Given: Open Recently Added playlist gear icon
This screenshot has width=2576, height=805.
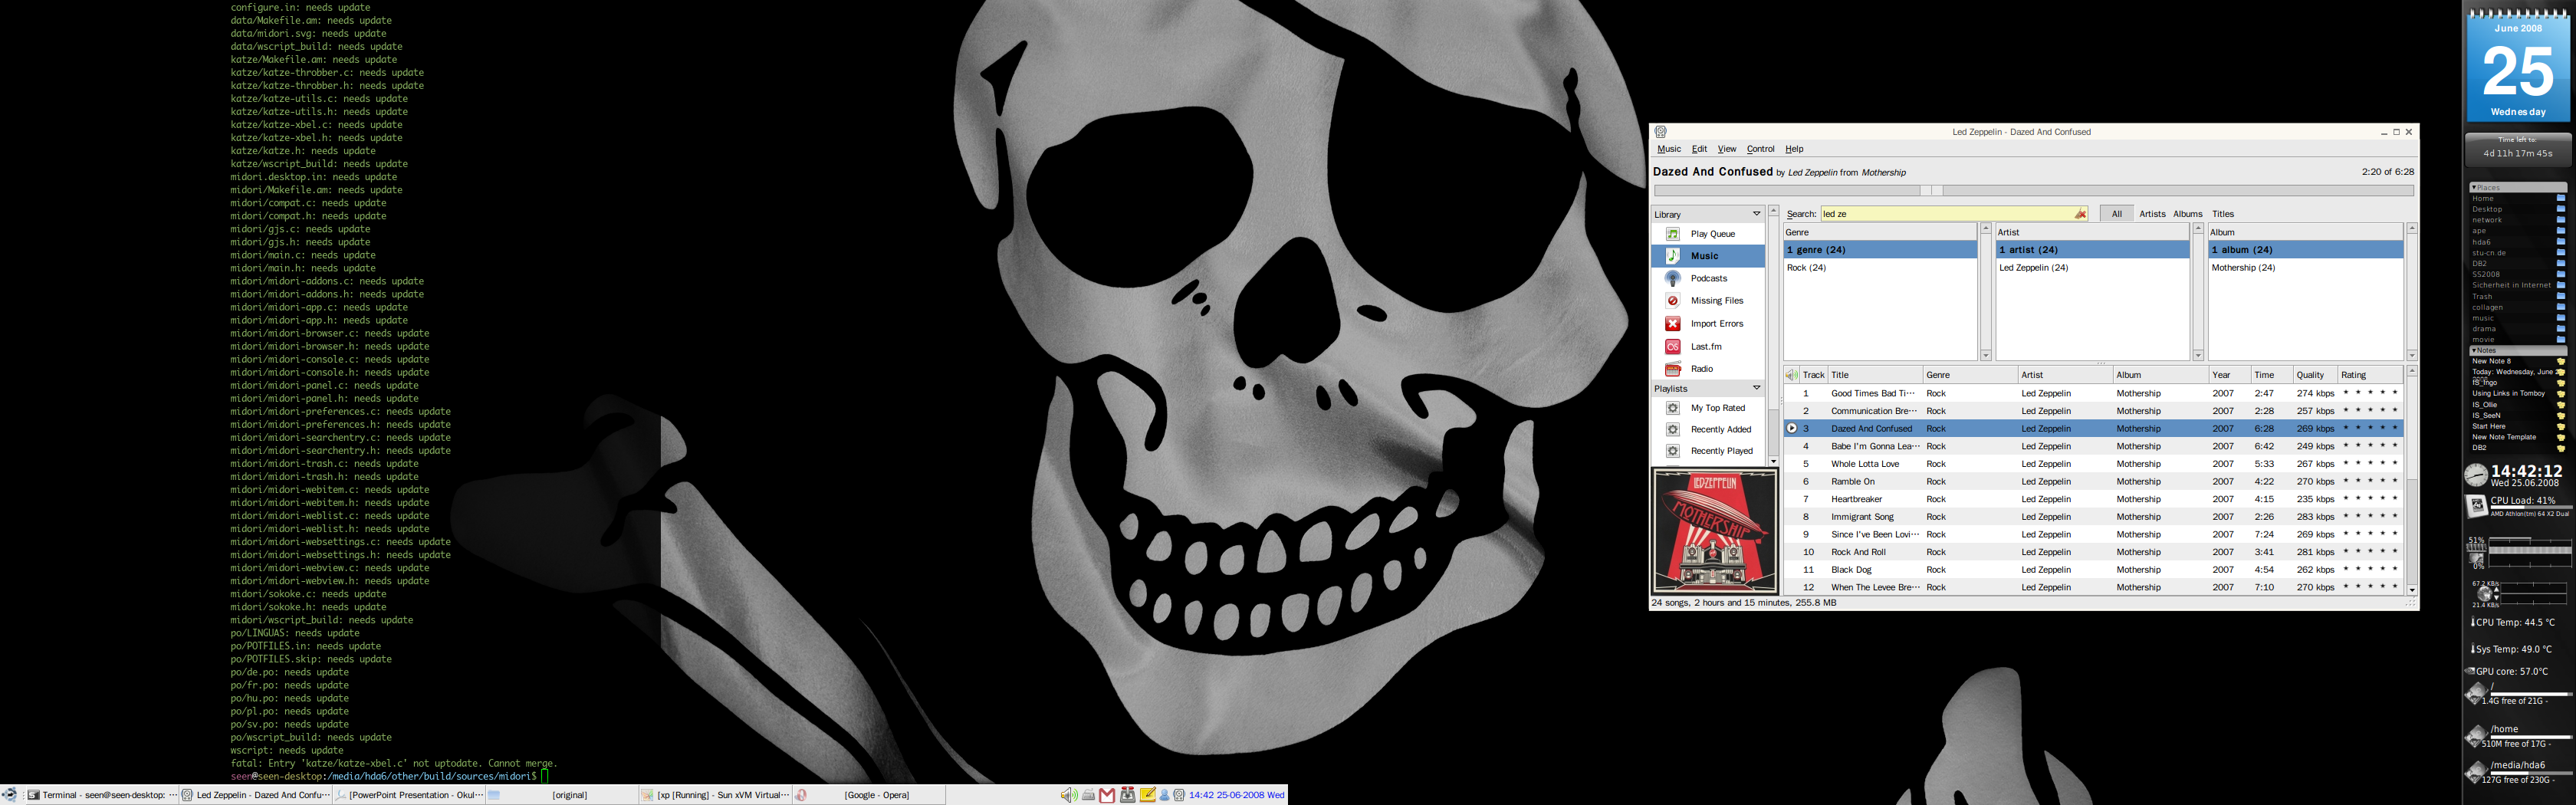Looking at the screenshot, I should (1672, 429).
